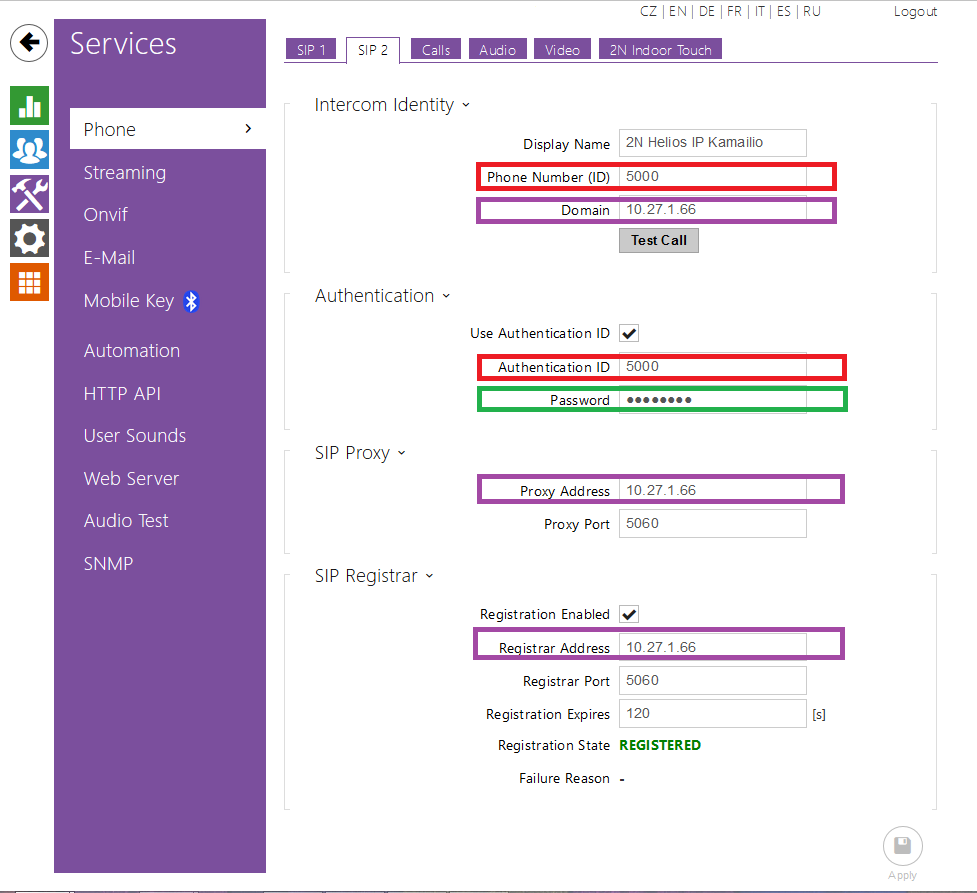Image resolution: width=977 pixels, height=893 pixels.
Task: Open the green Status chart icon
Action: [x=29, y=105]
